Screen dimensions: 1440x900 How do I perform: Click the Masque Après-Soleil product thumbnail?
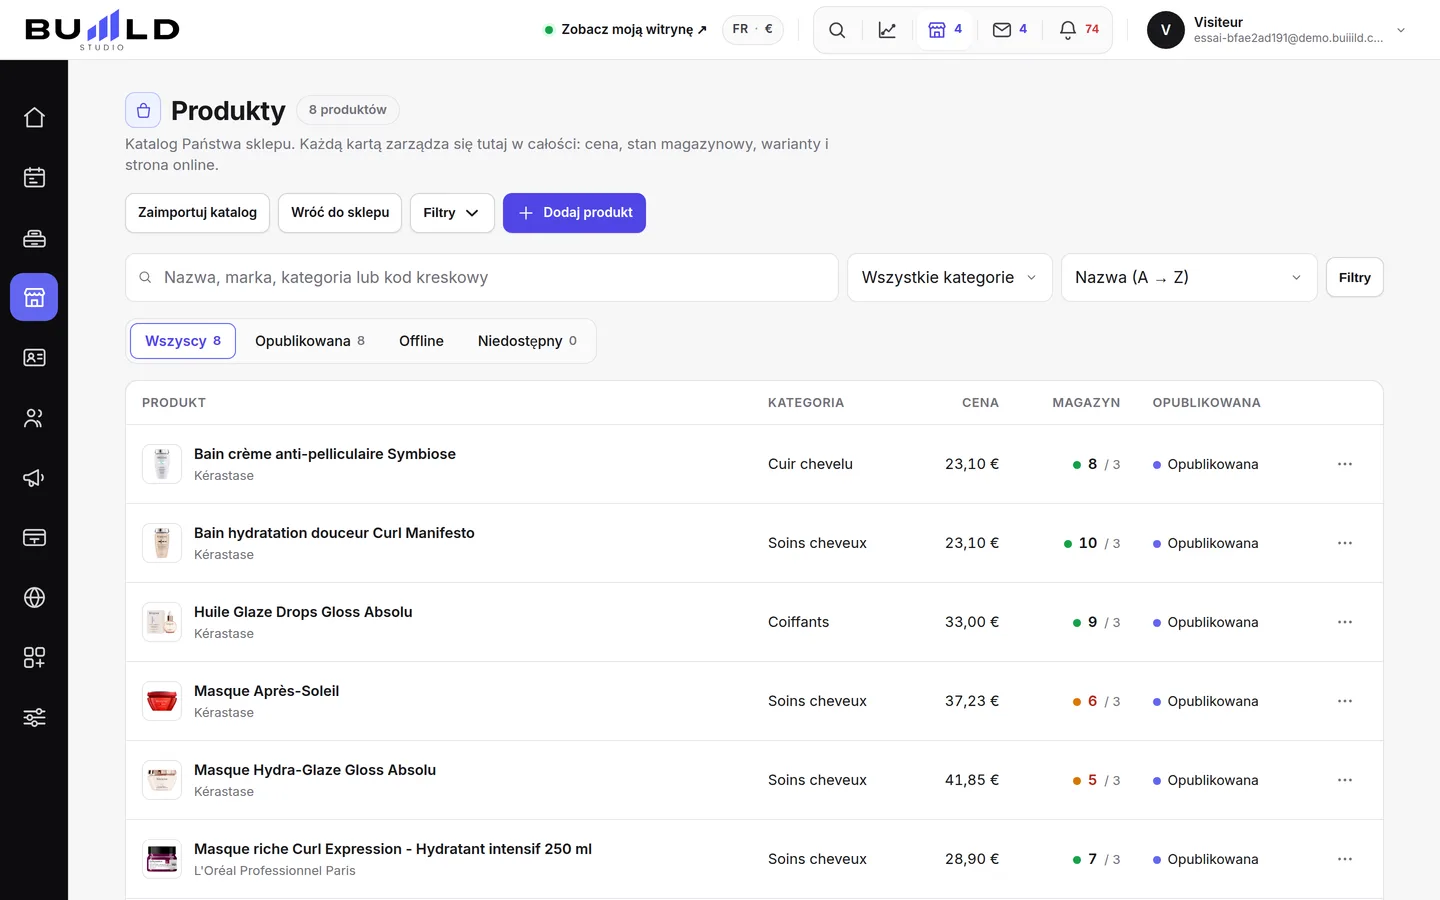(162, 701)
